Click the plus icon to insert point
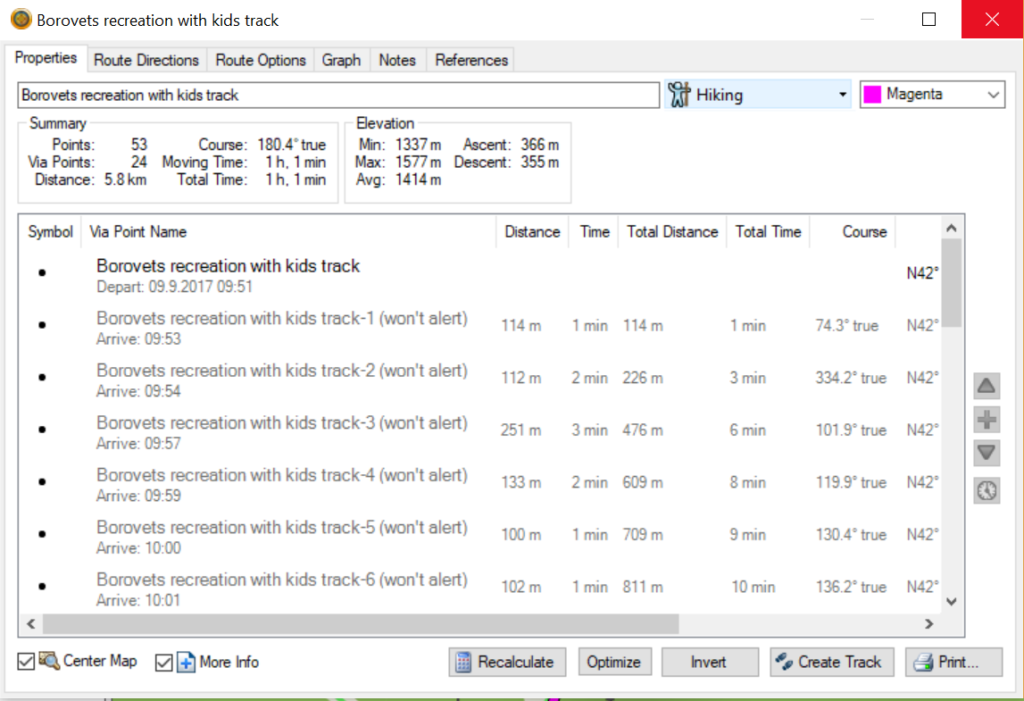 pyautogui.click(x=986, y=420)
